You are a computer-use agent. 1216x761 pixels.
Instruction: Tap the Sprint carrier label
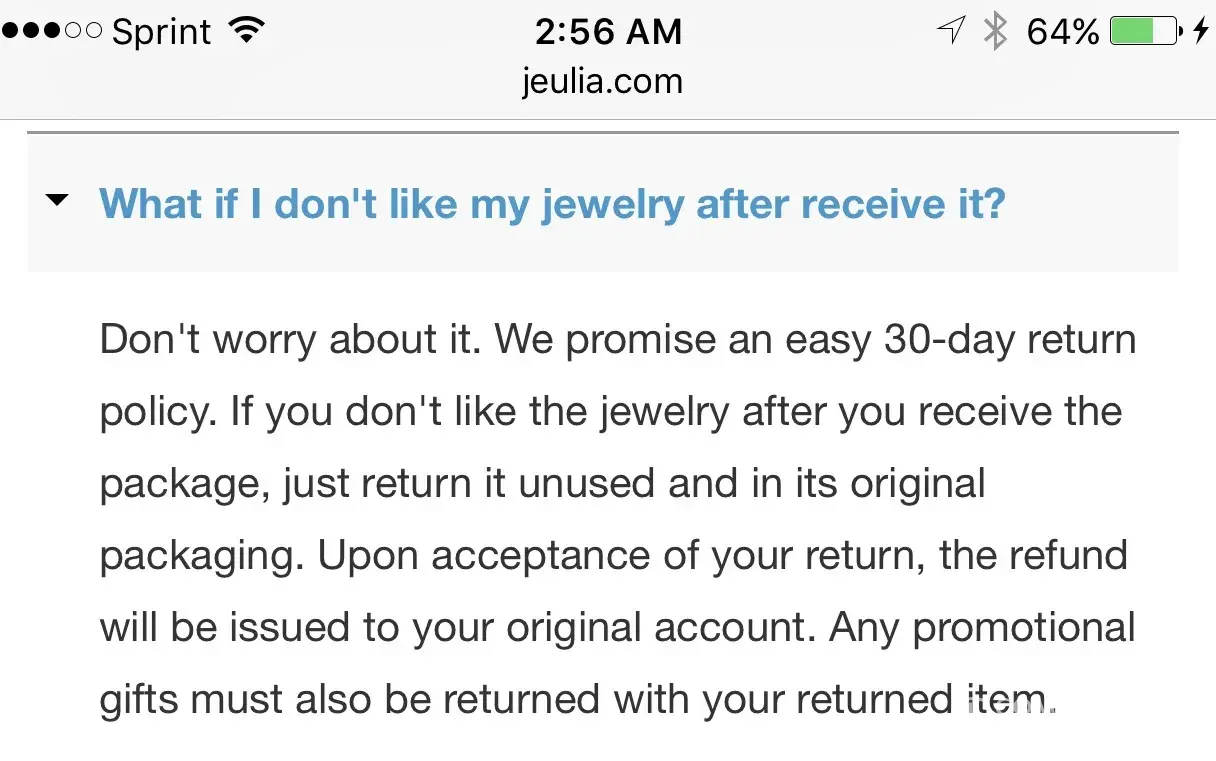pos(162,32)
